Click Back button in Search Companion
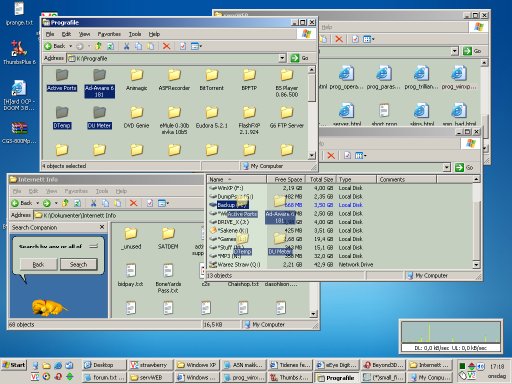Screen dimensions: 512x384 tap(38, 264)
